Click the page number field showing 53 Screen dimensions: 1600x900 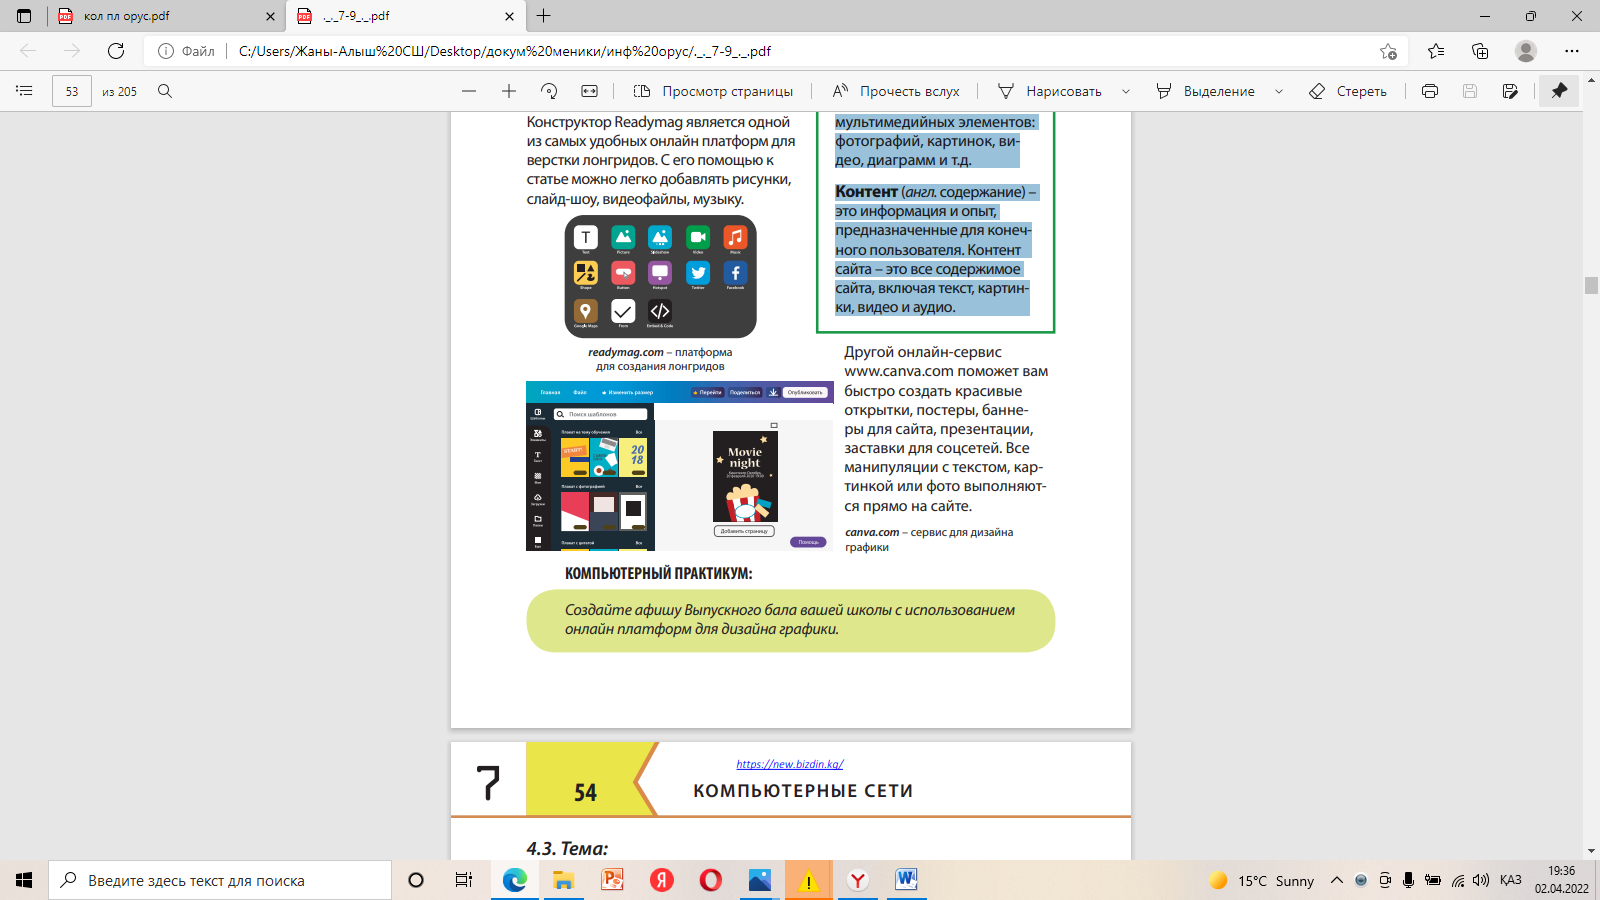point(72,91)
